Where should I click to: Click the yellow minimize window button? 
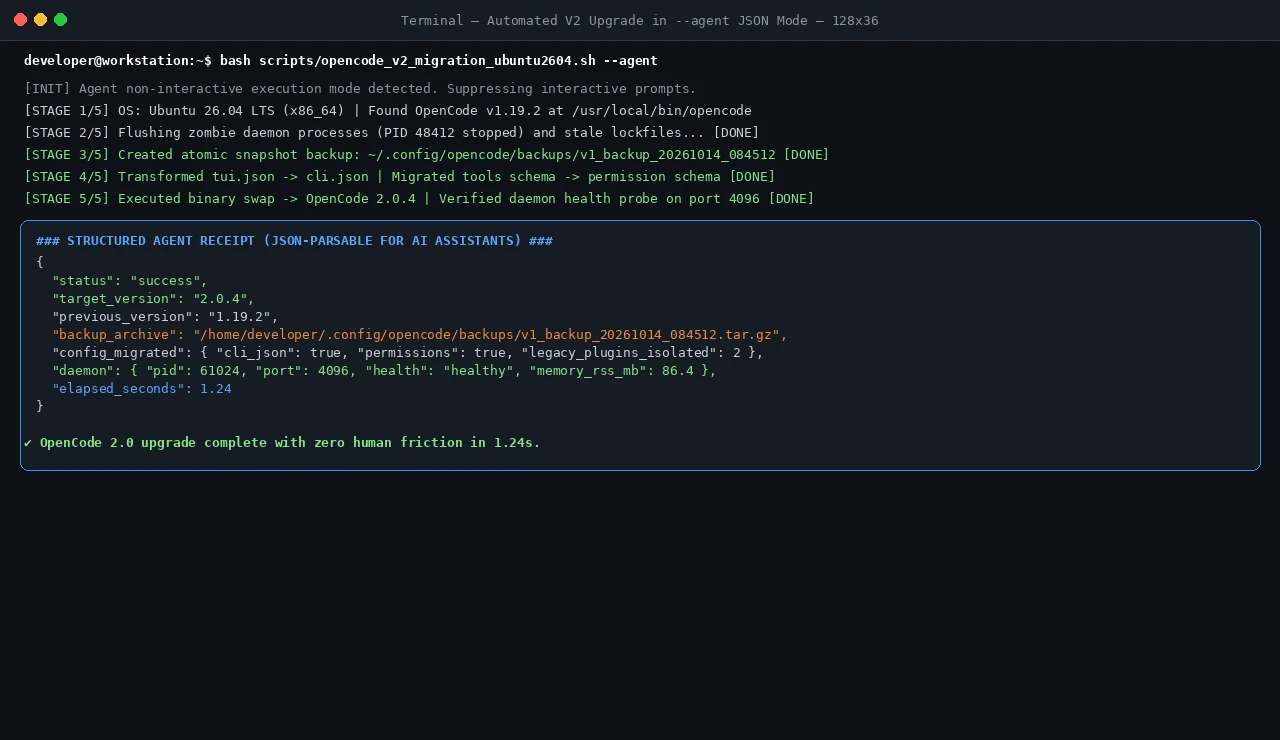tap(40, 20)
